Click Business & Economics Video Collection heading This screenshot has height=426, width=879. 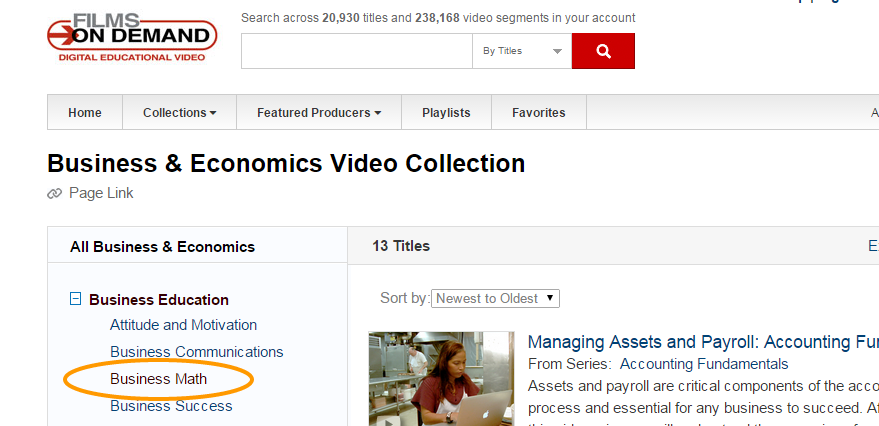[286, 164]
